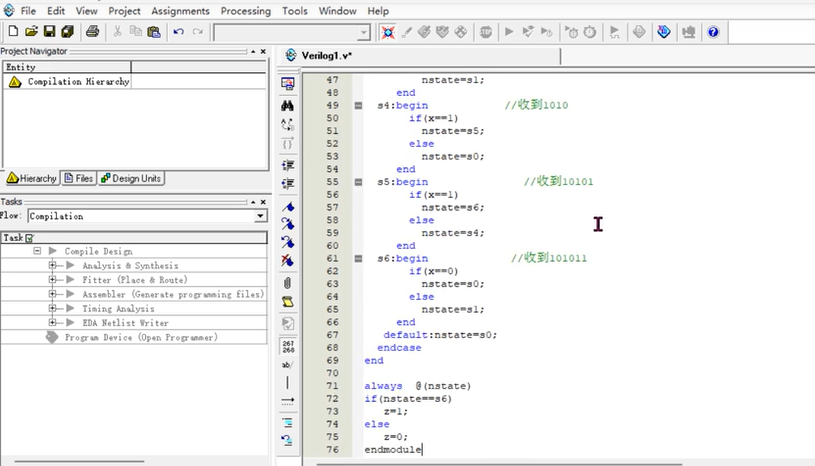Image resolution: width=815 pixels, height=466 pixels.
Task: Click the Tasks panel horizontal scrollbar
Action: click(79, 461)
